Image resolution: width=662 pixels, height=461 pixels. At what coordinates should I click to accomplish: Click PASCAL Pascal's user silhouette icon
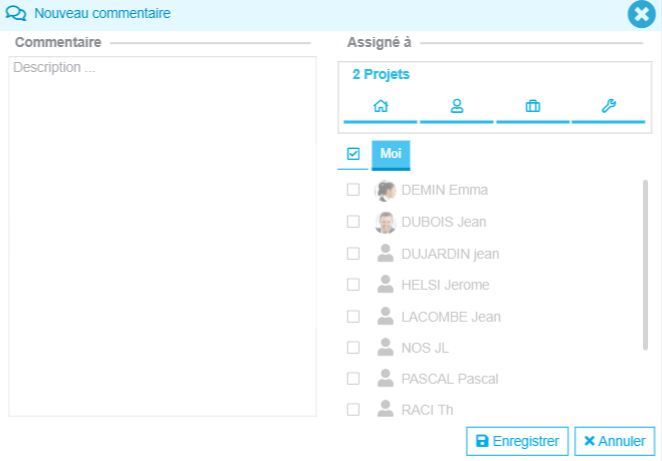point(385,379)
